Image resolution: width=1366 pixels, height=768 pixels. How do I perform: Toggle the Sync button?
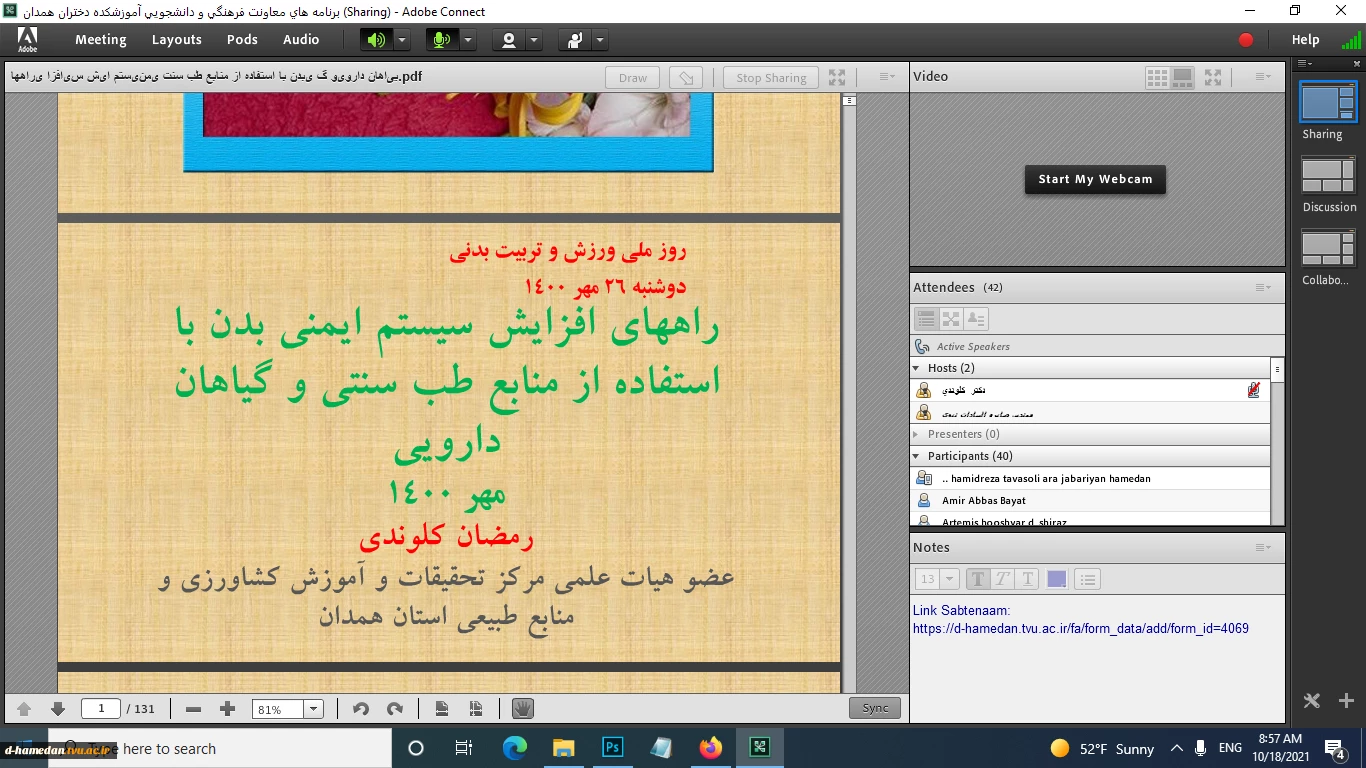point(875,708)
